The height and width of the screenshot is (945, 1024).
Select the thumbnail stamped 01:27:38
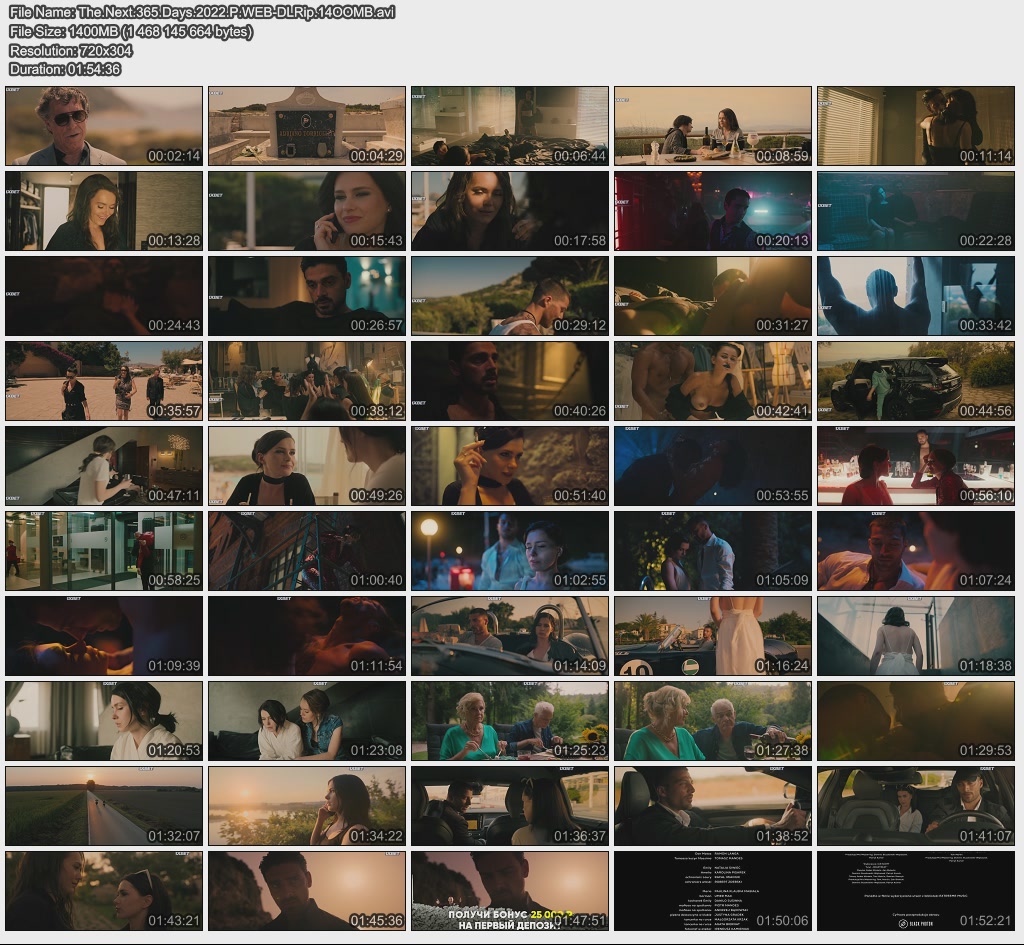[x=712, y=721]
